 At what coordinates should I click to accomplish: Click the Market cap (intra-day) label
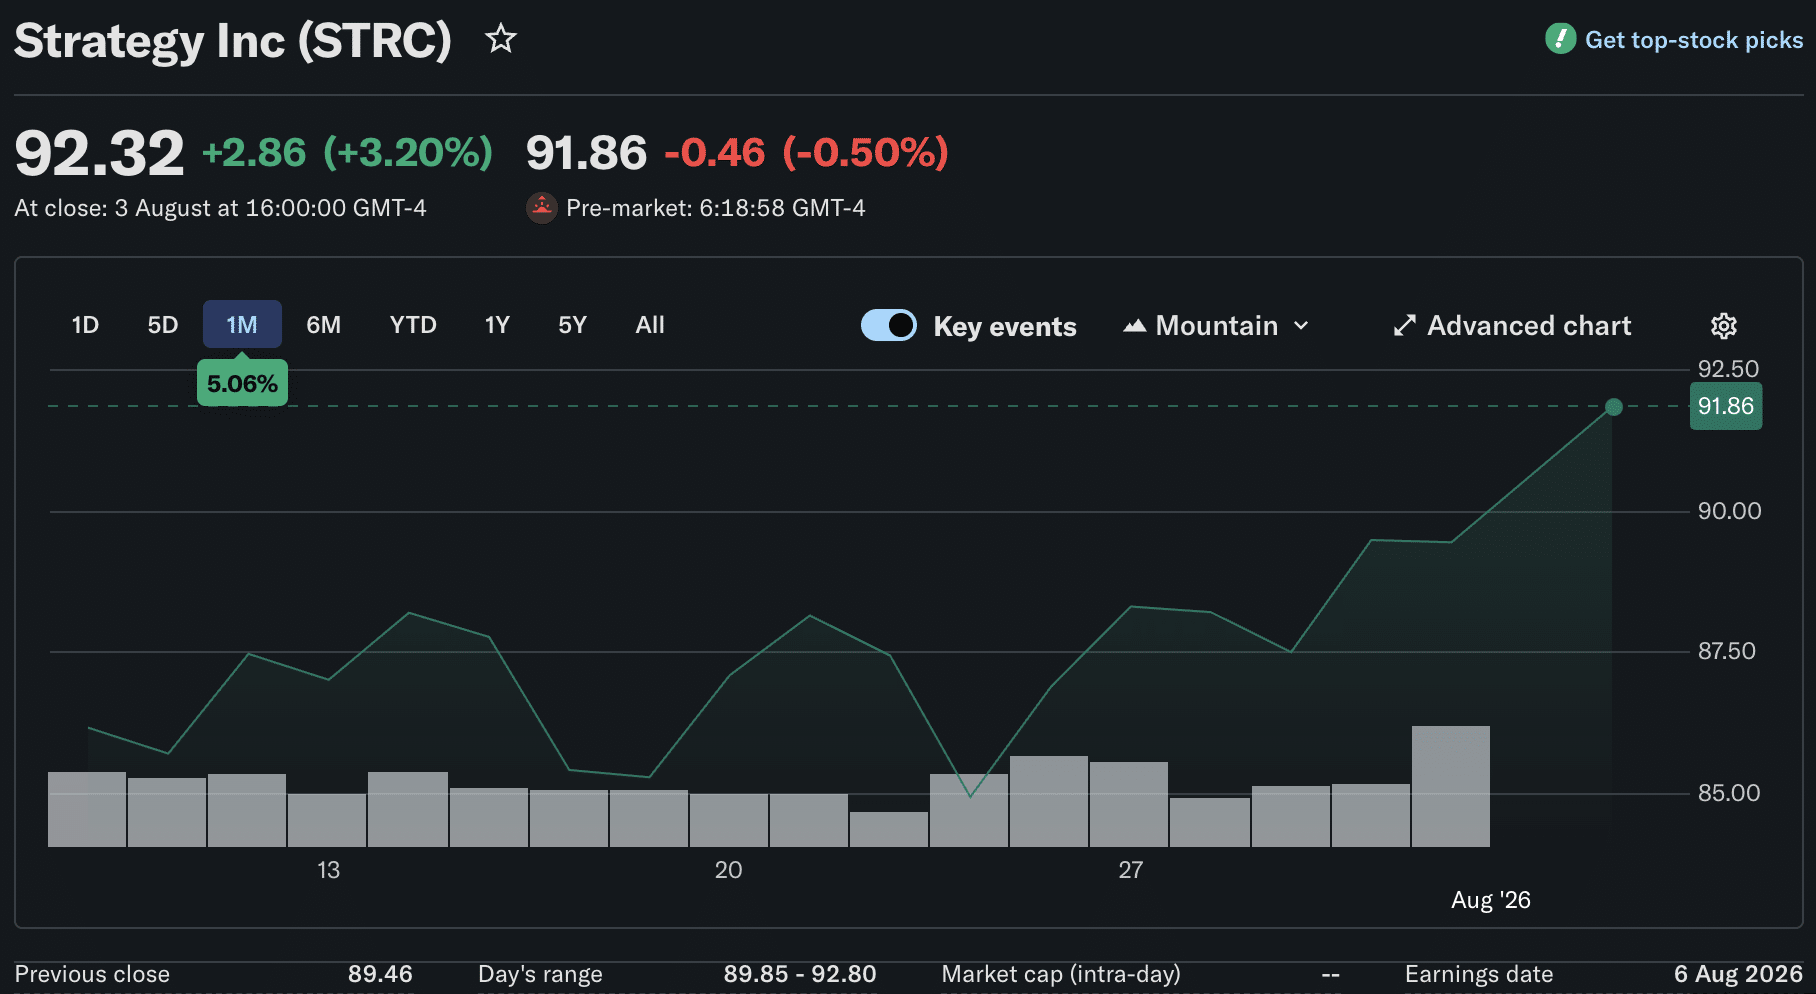coord(1061,974)
